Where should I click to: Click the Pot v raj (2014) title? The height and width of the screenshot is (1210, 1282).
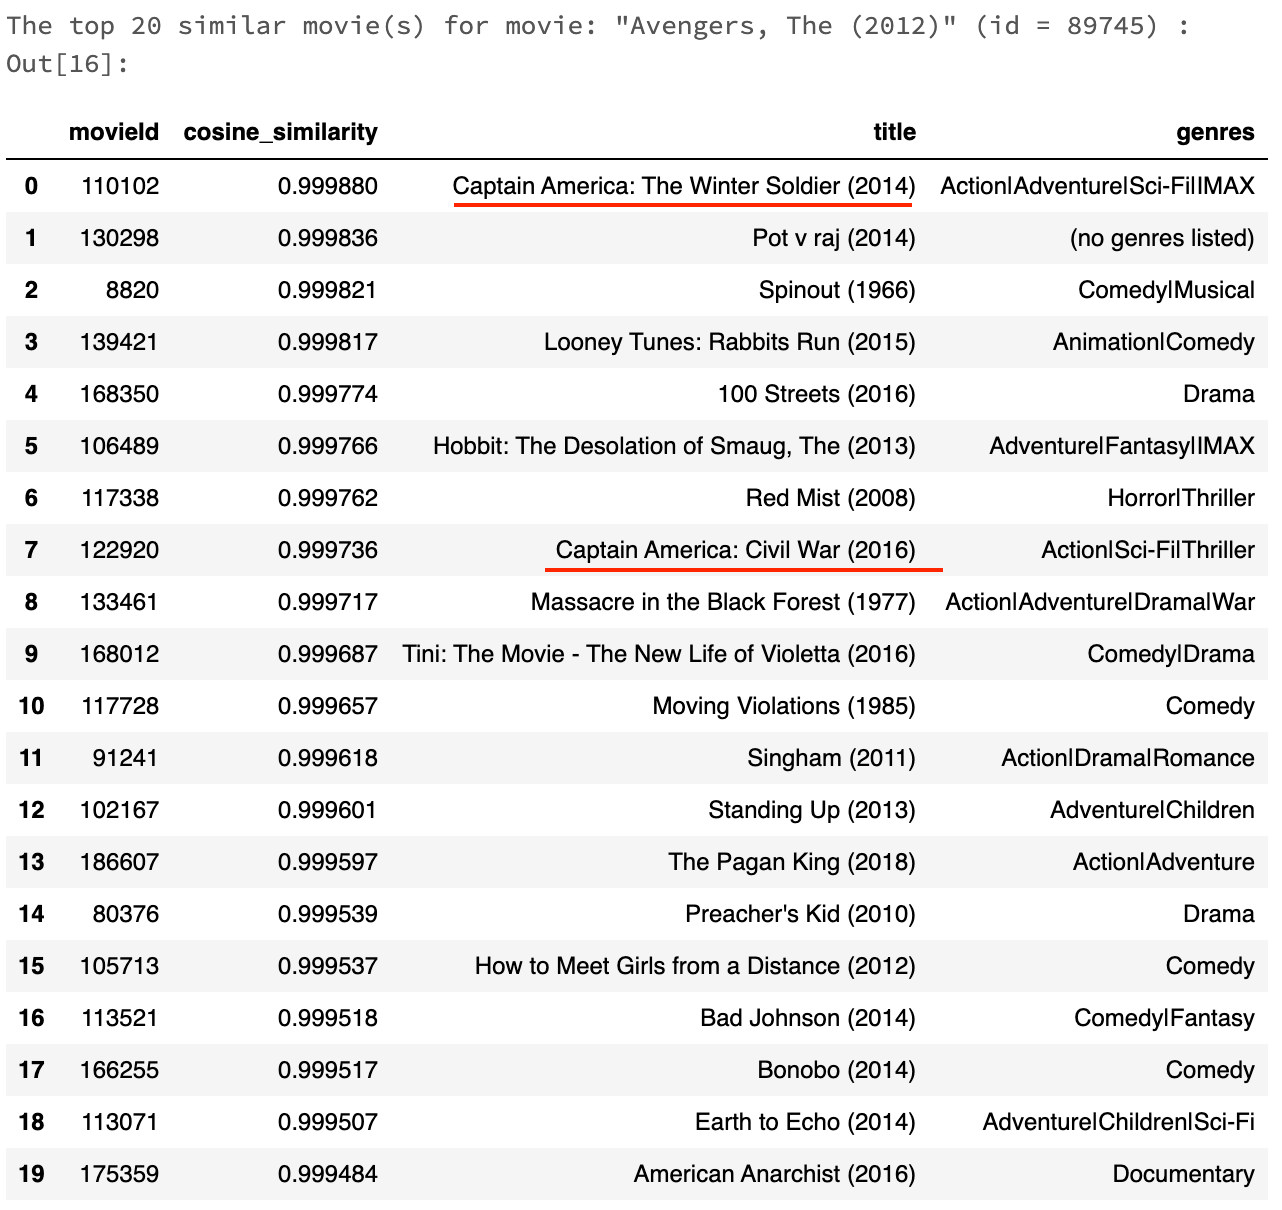(834, 238)
